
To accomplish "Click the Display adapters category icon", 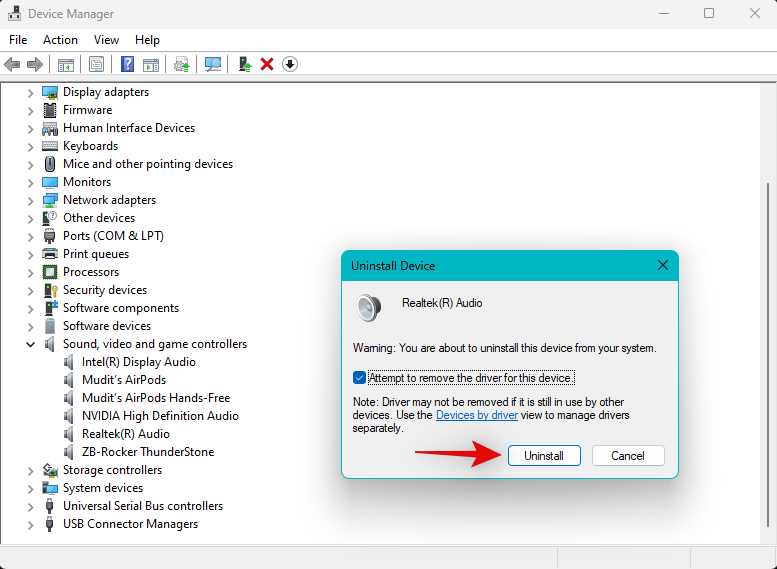I will (x=50, y=92).
